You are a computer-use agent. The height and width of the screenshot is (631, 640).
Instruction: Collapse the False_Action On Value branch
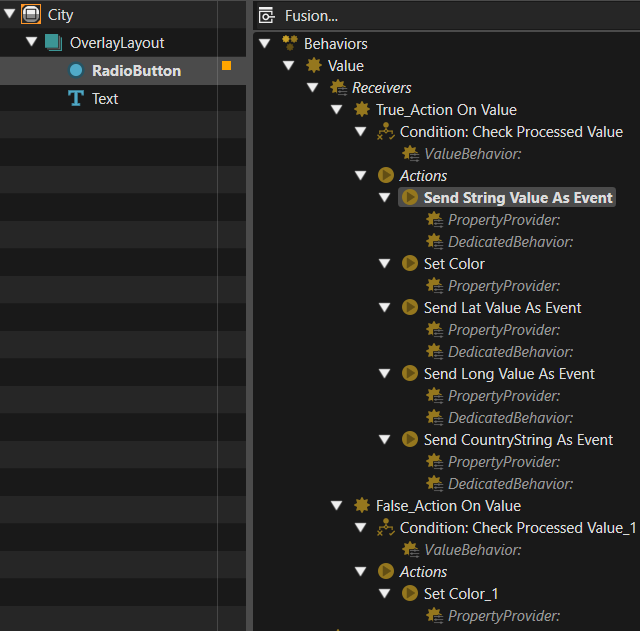(337, 506)
